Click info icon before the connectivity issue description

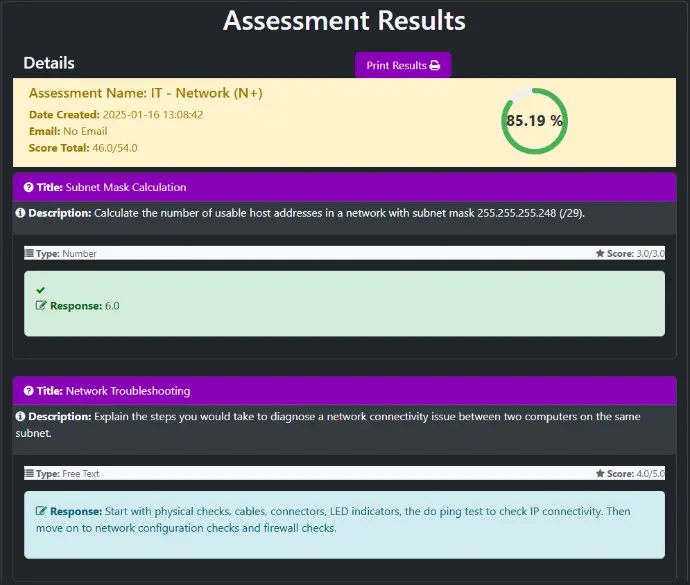(x=20, y=416)
